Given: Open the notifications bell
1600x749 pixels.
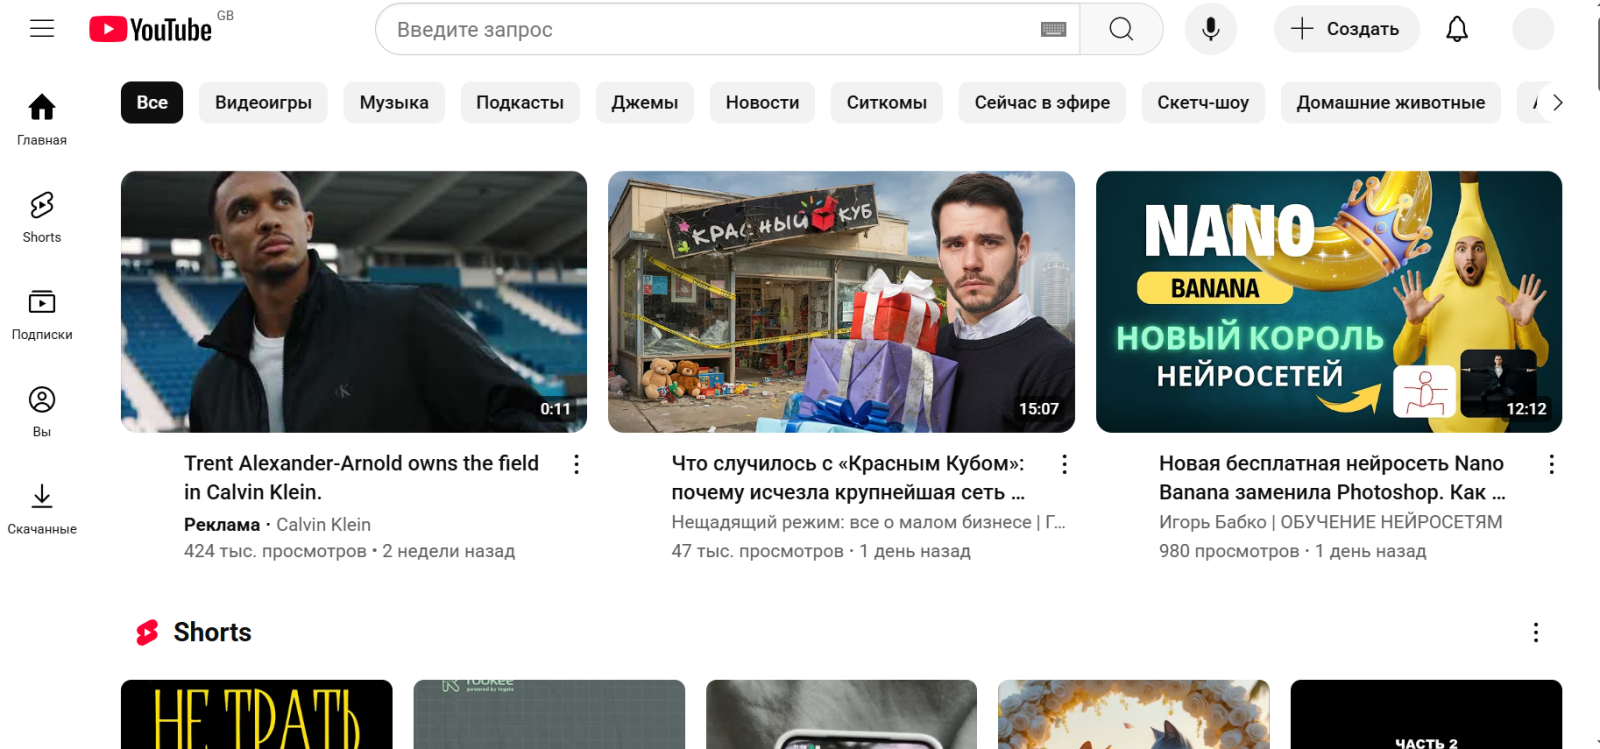Looking at the screenshot, I should pyautogui.click(x=1457, y=29).
